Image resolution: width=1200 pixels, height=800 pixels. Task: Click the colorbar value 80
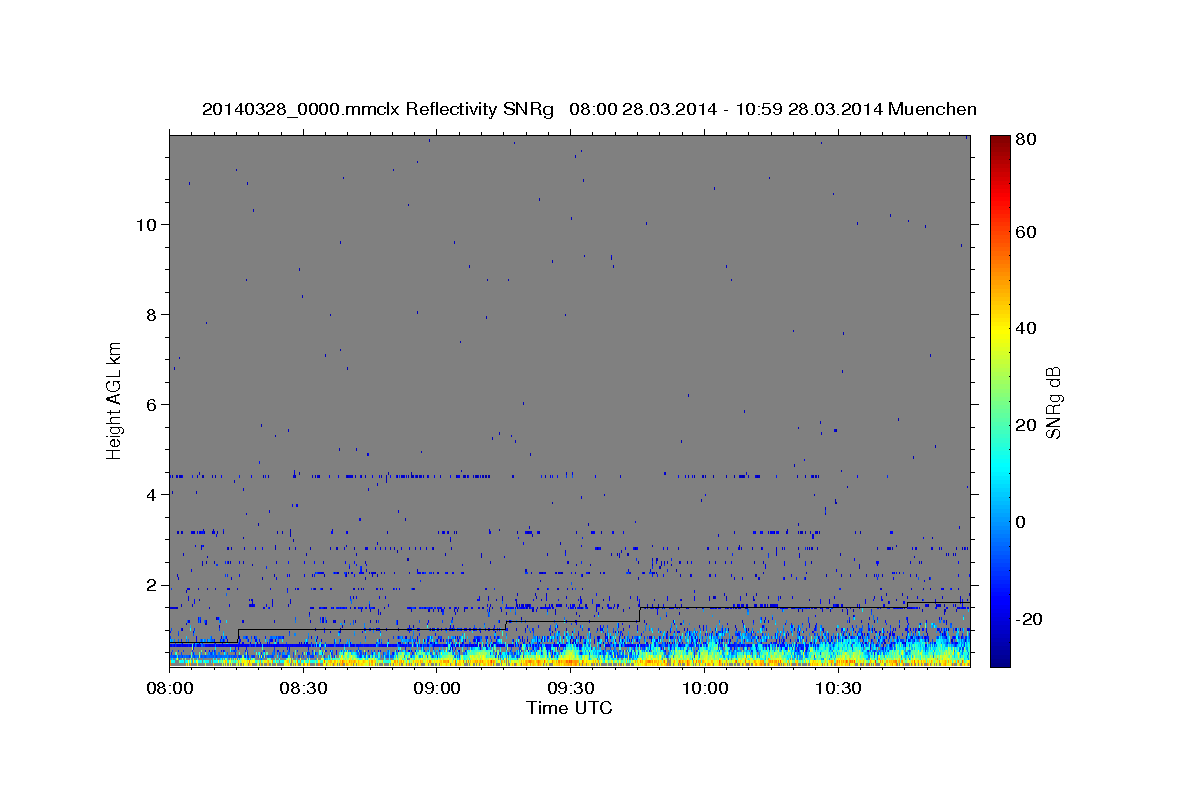pos(1025,140)
